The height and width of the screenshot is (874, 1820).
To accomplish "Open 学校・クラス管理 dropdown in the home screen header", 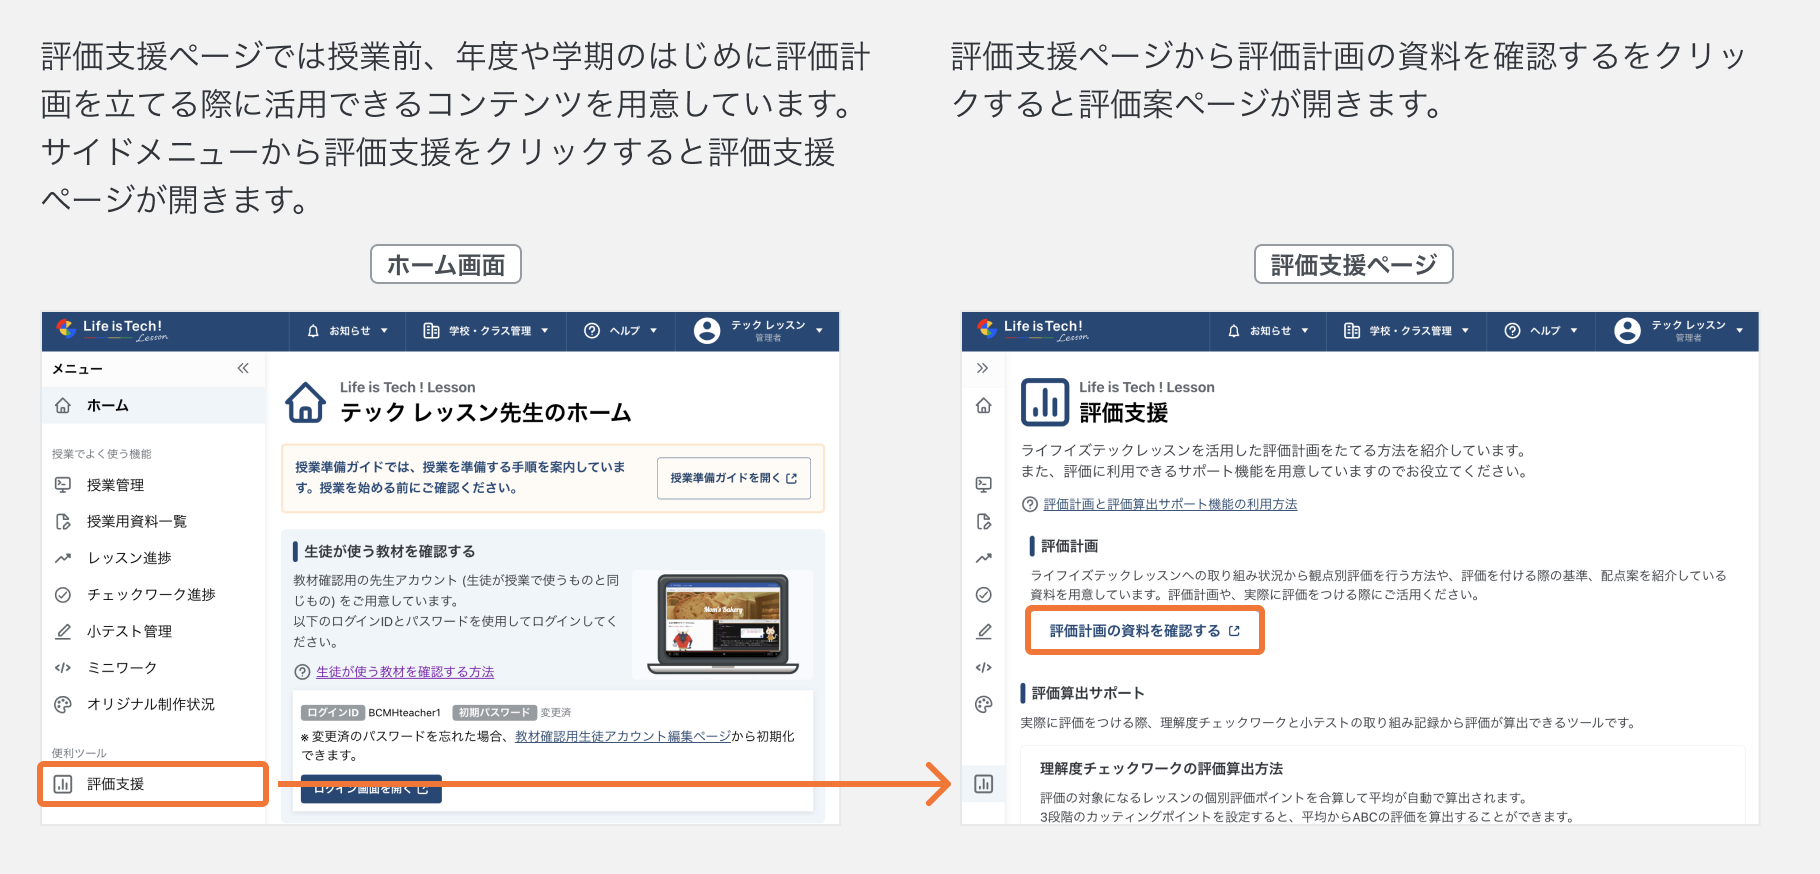I will (486, 331).
